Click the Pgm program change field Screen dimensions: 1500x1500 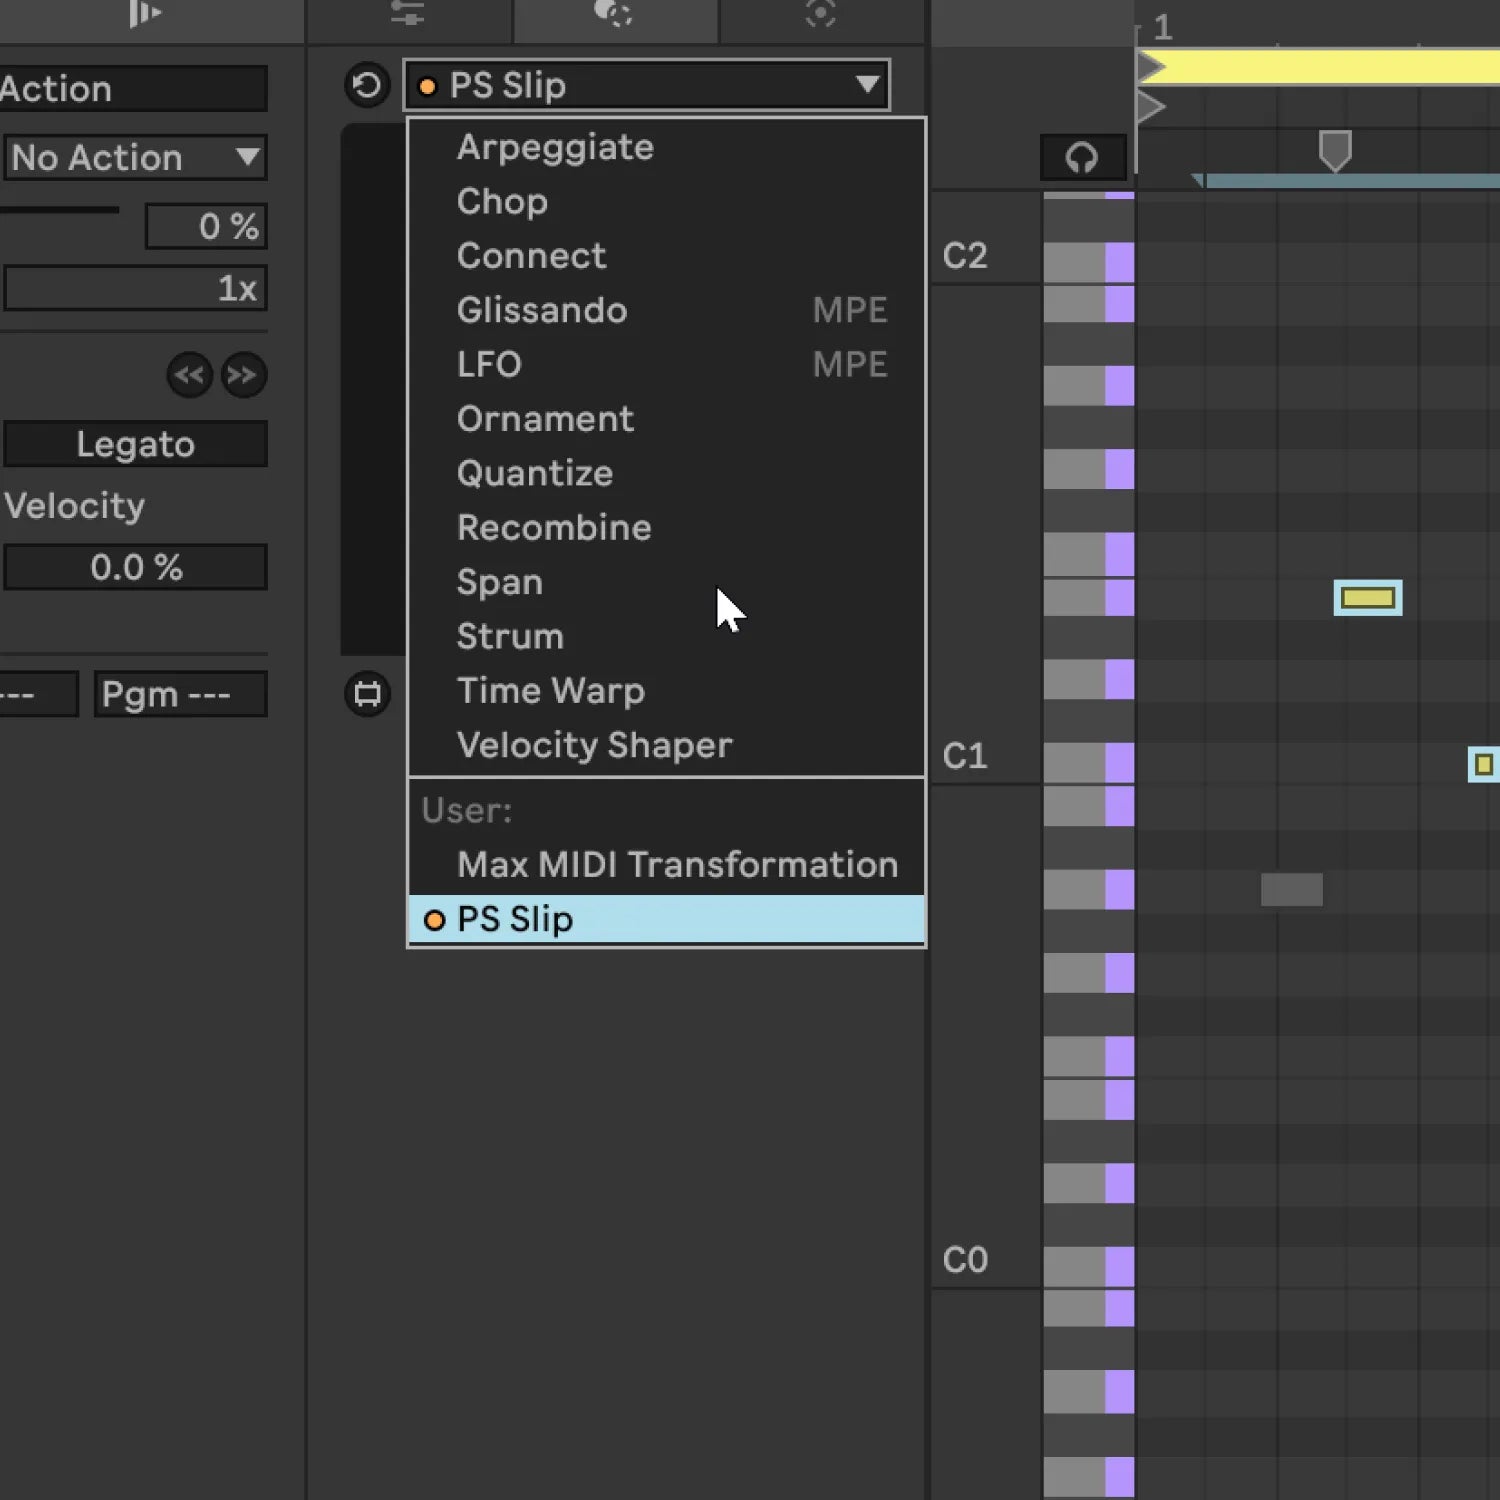coord(180,694)
